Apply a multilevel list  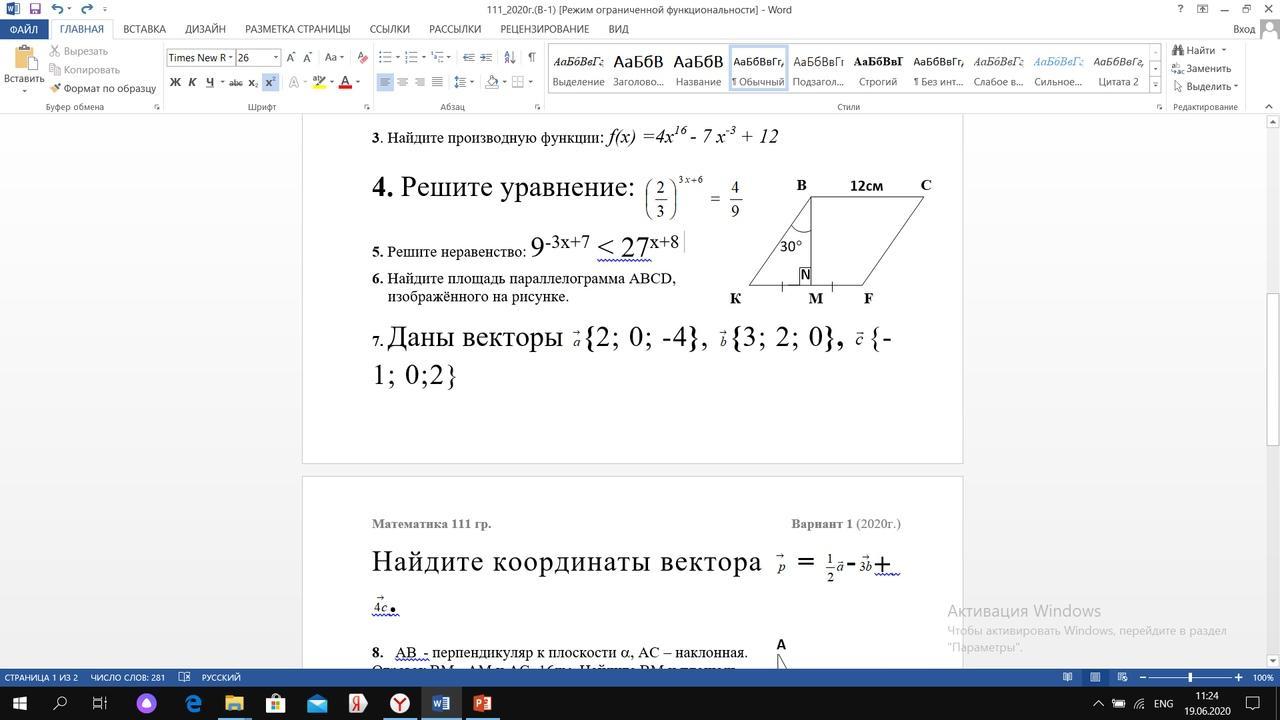[x=438, y=57]
